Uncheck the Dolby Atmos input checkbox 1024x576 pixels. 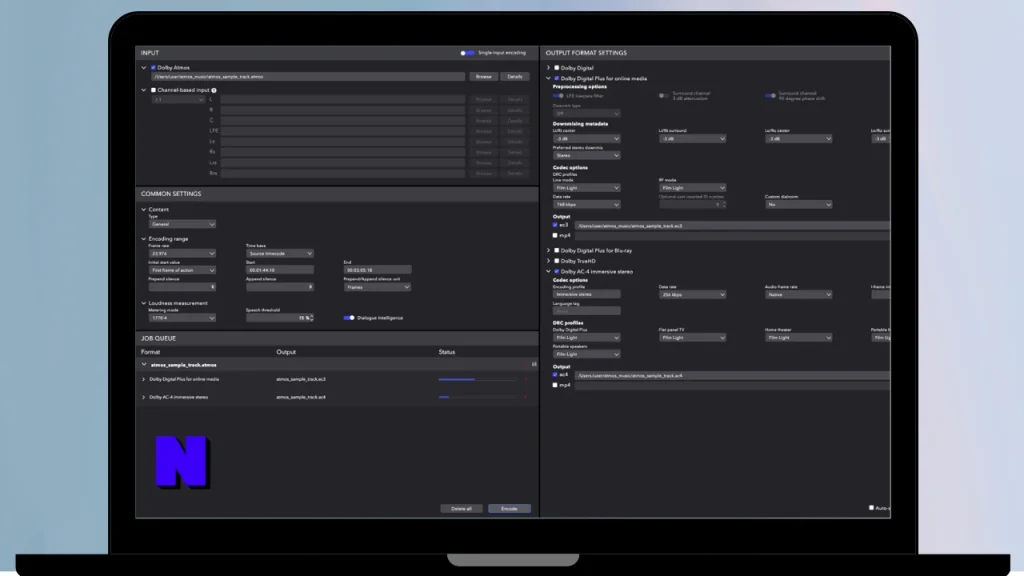(x=153, y=67)
